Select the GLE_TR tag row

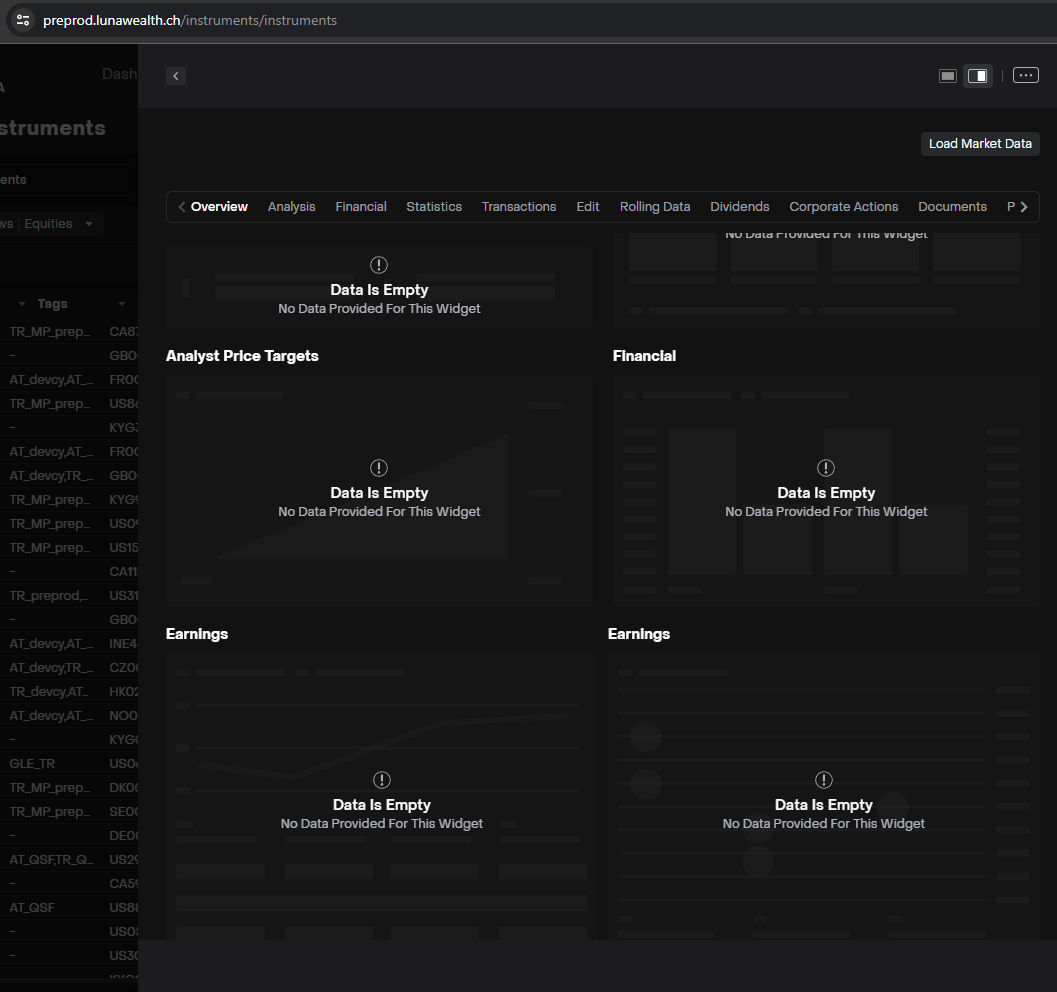click(32, 764)
